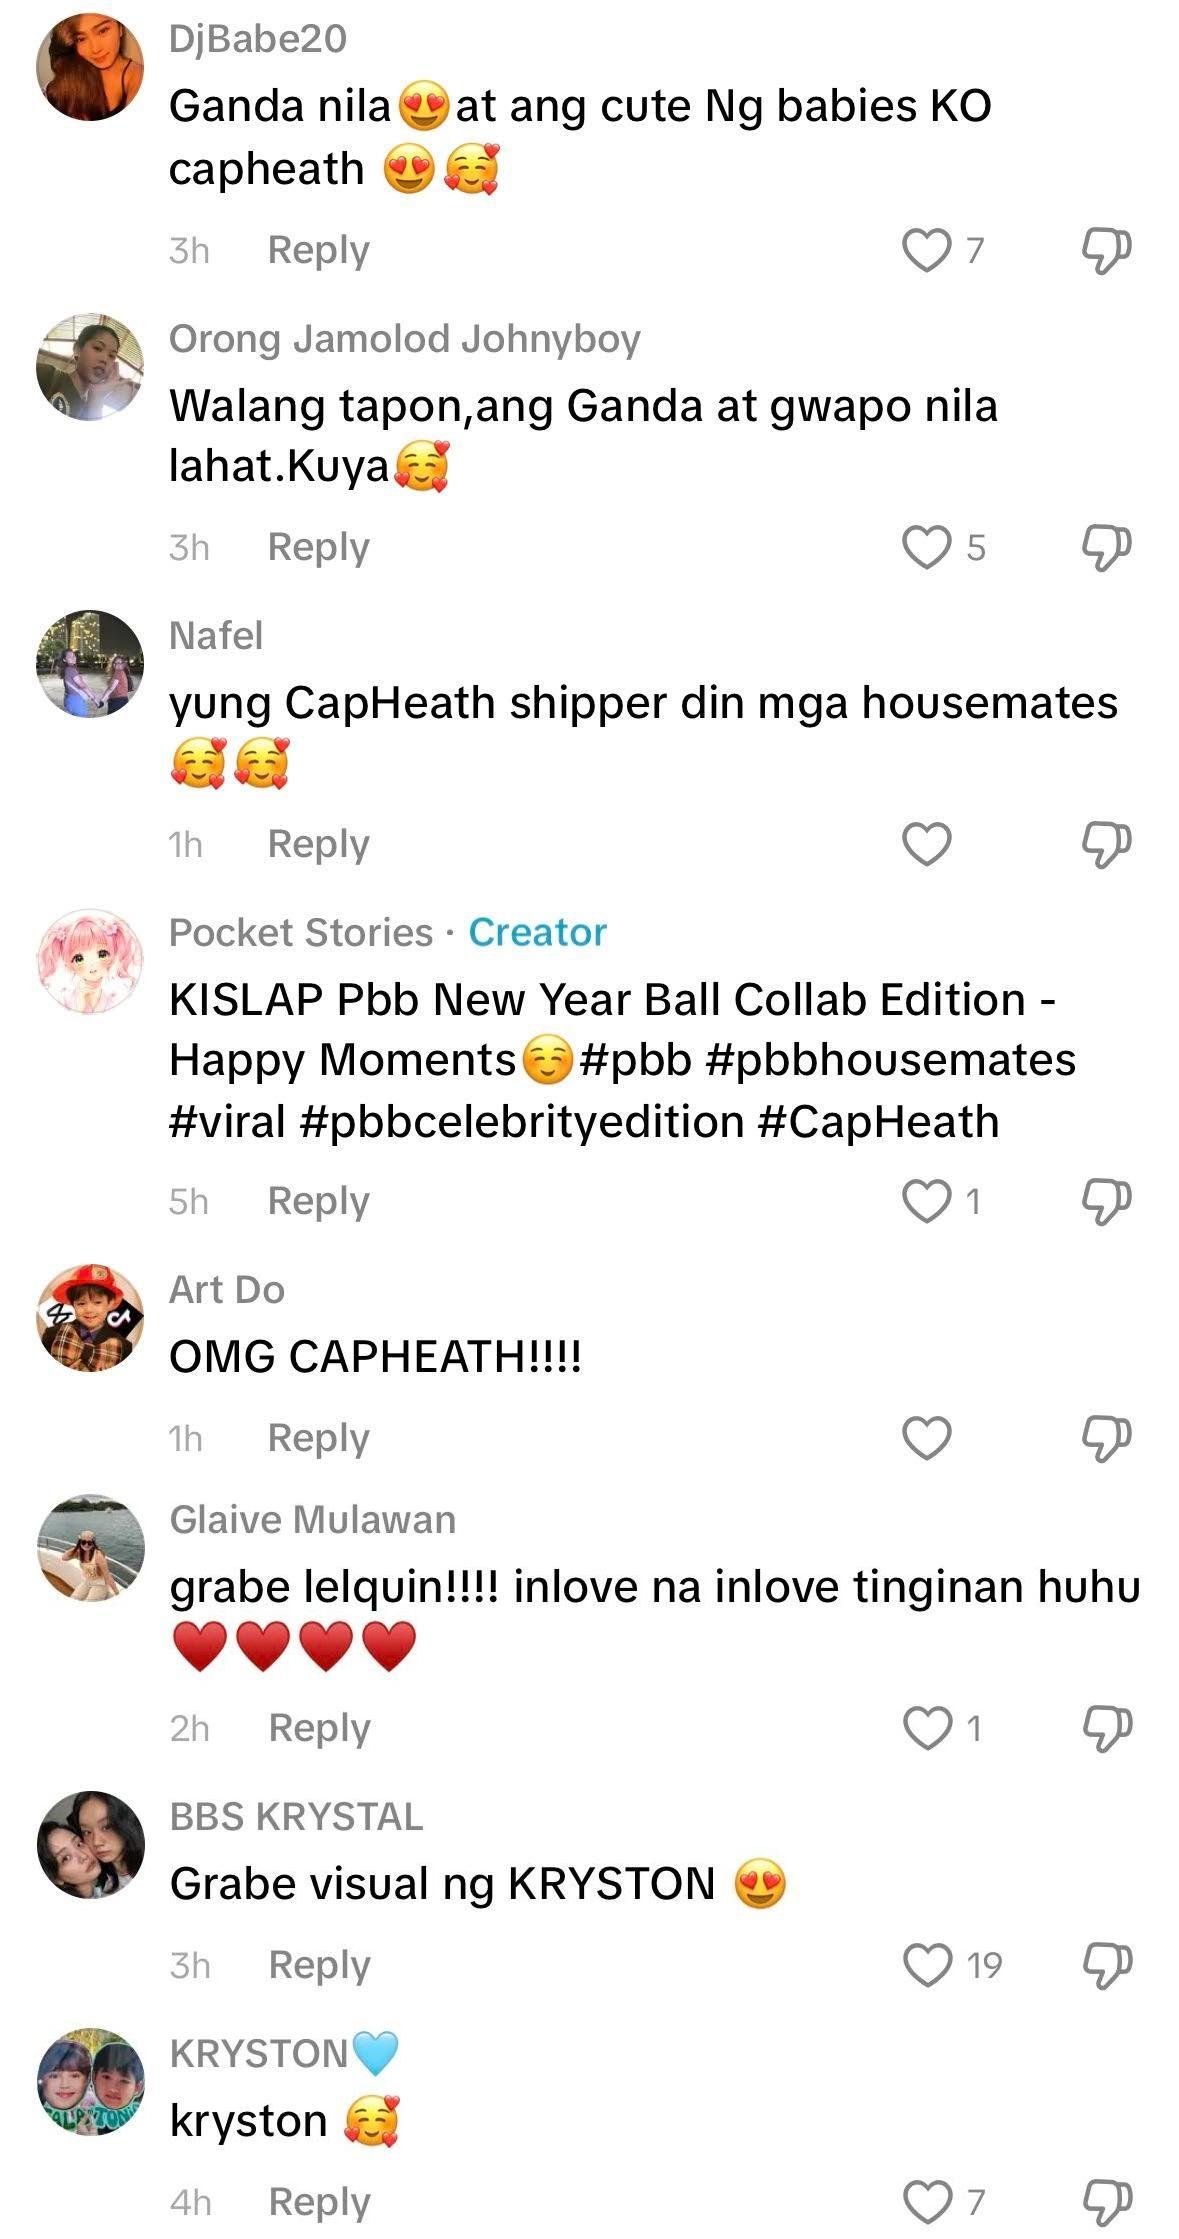Dislike Art Do's OMG CAPHEATH comment
1179x2239 pixels.
1106,1438
